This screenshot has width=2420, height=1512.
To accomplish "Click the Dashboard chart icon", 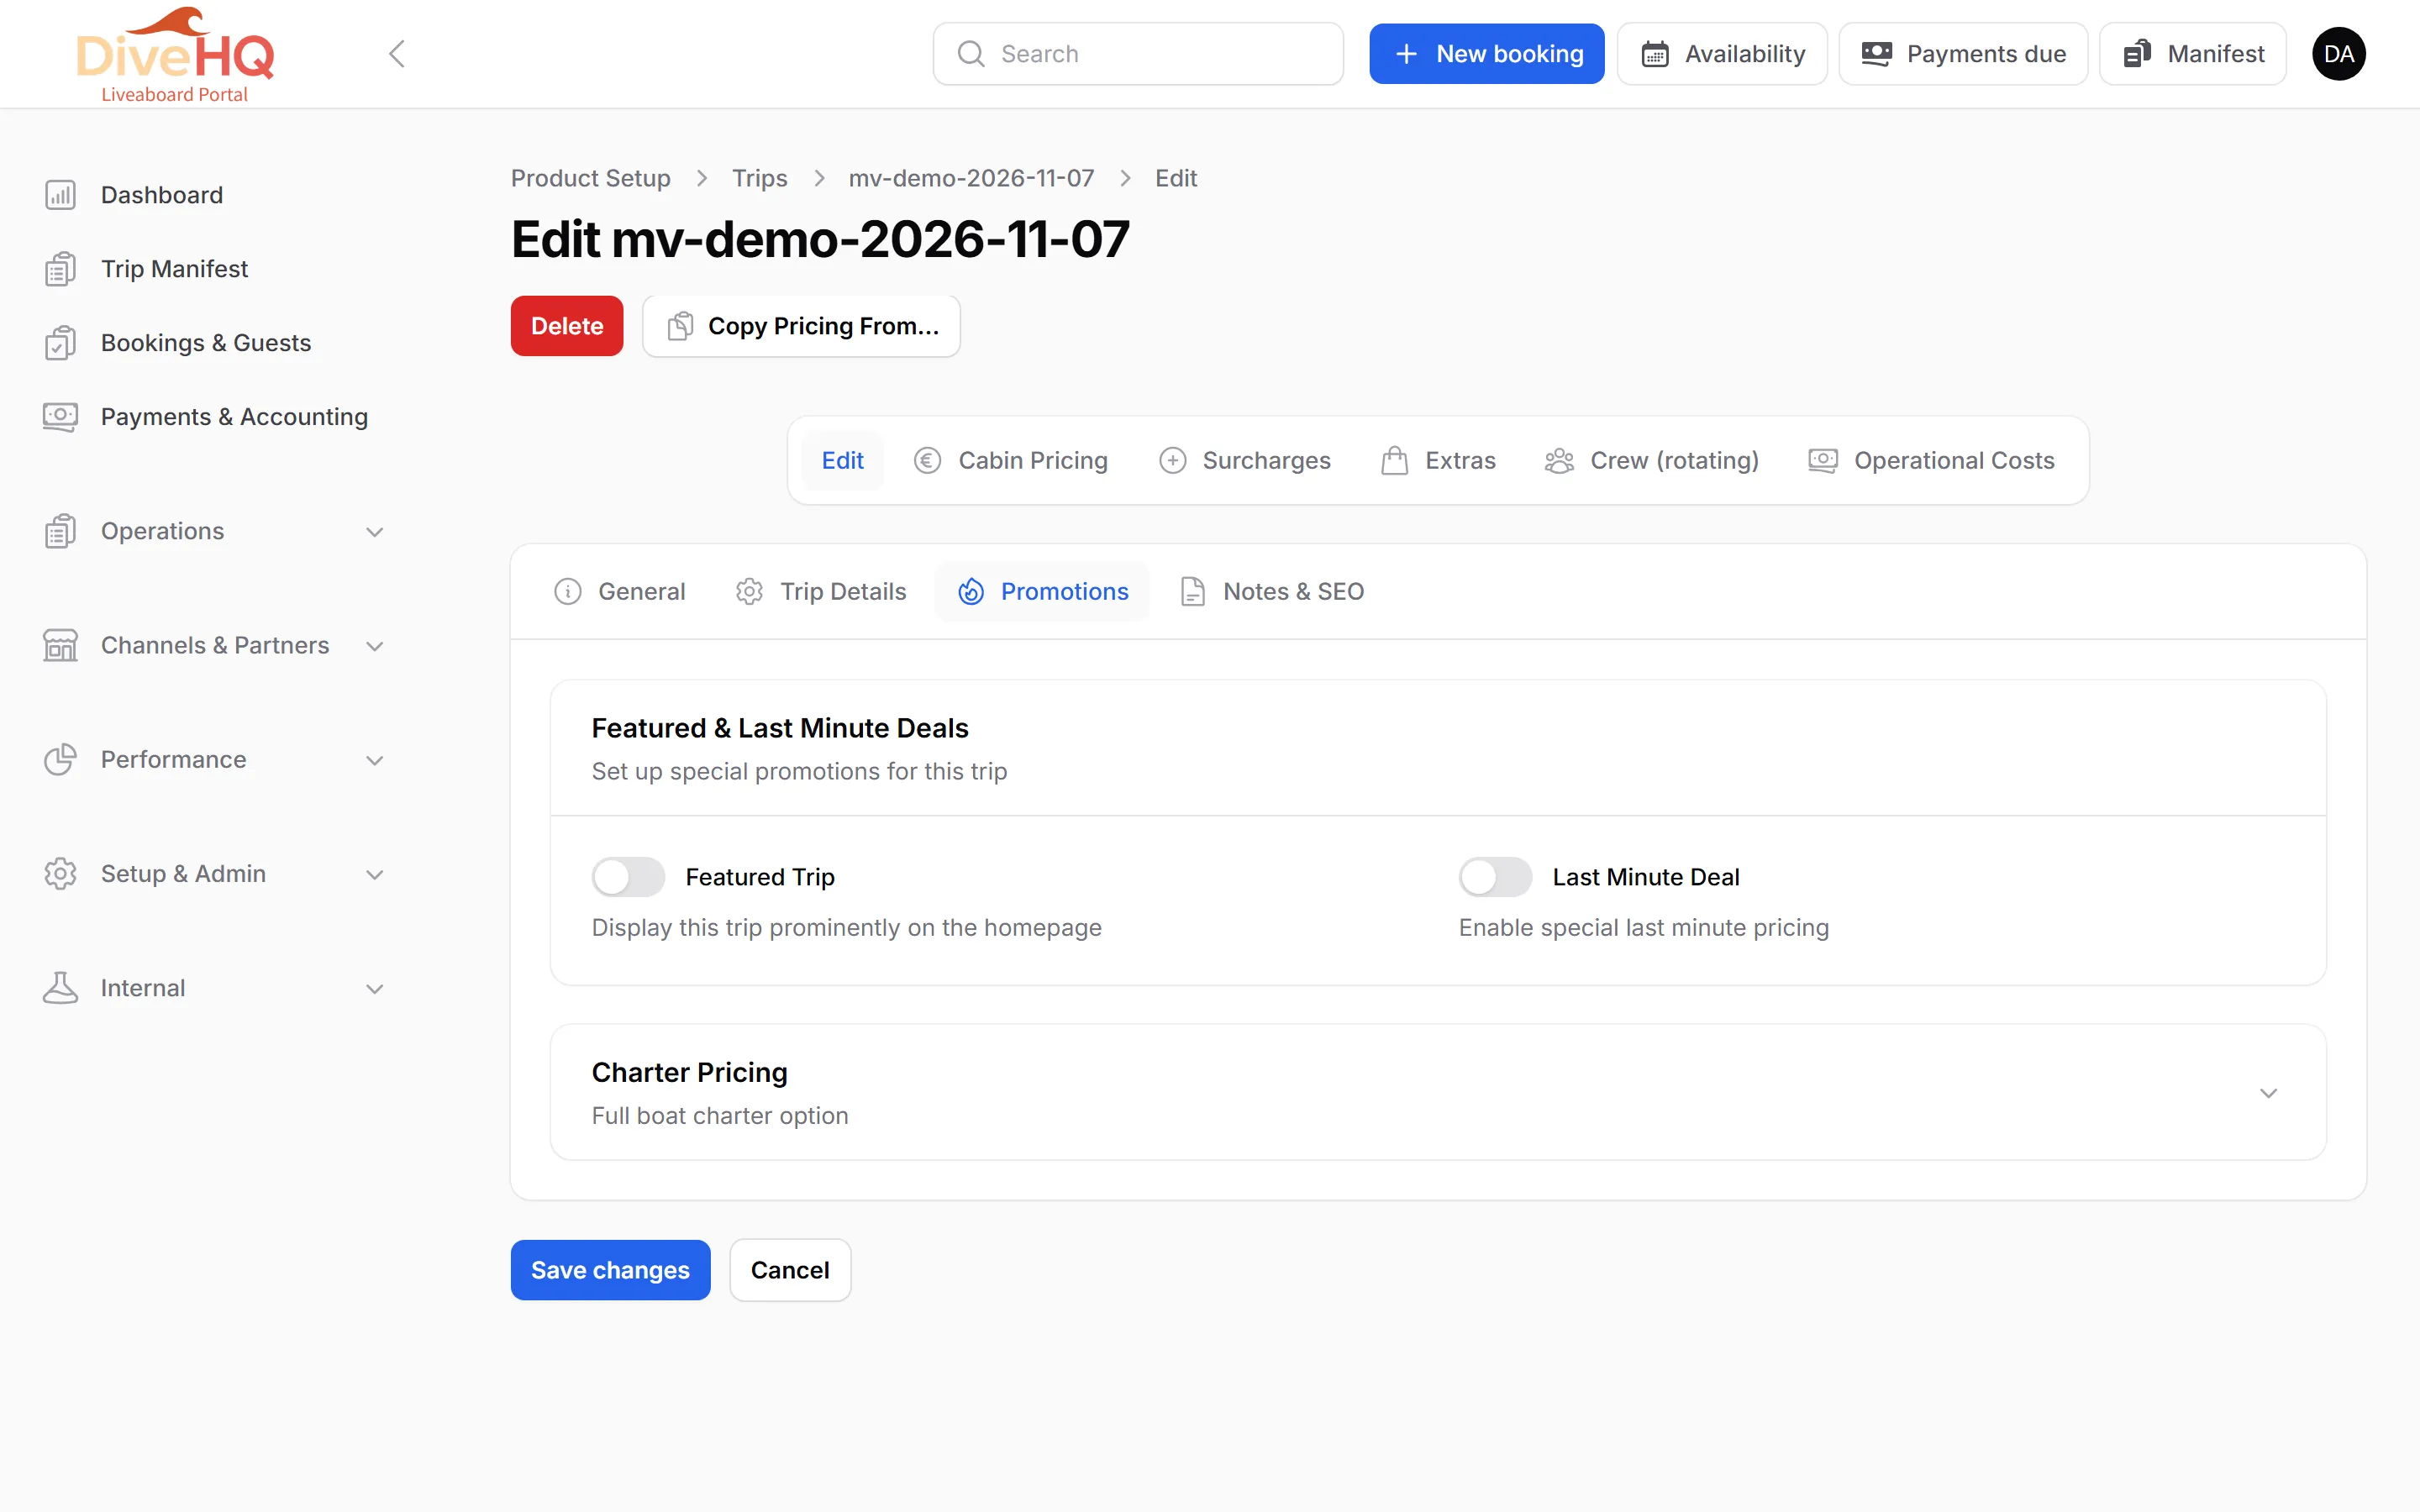I will 60,195.
